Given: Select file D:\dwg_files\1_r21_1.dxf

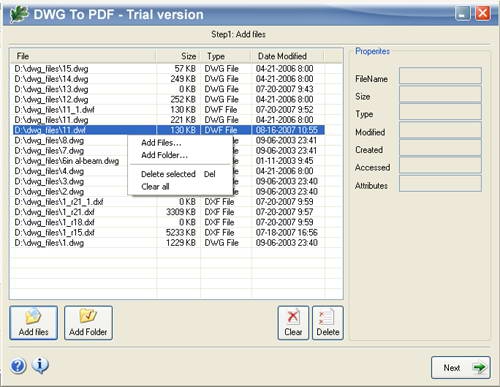Looking at the screenshot, I should pos(59,202).
